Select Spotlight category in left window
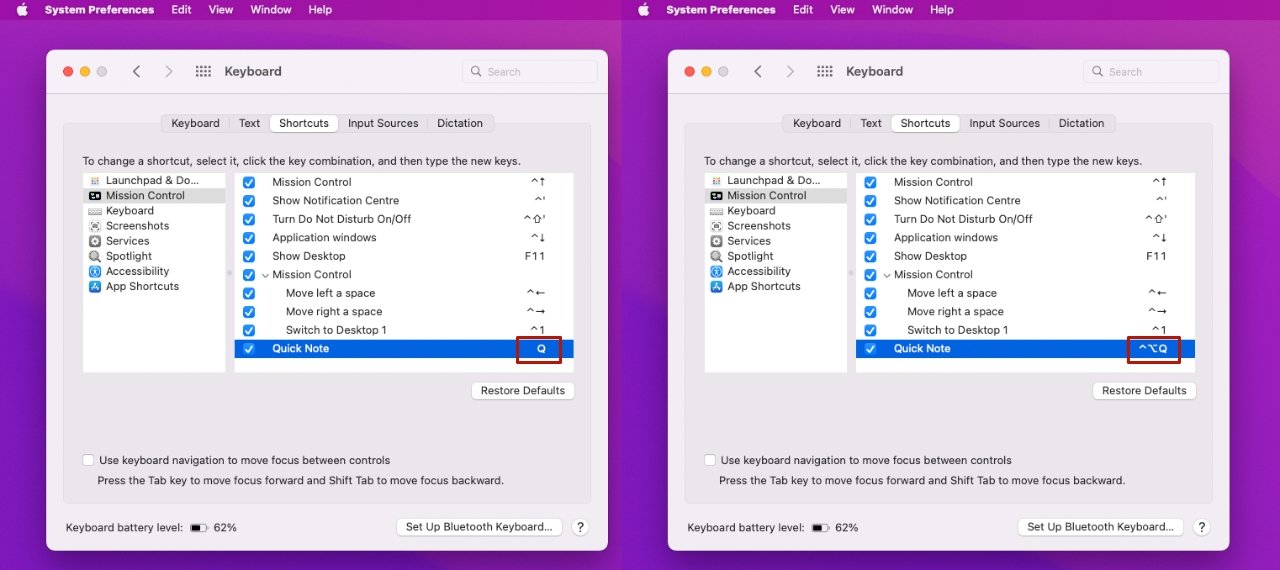The width and height of the screenshot is (1280, 570). coord(154,256)
